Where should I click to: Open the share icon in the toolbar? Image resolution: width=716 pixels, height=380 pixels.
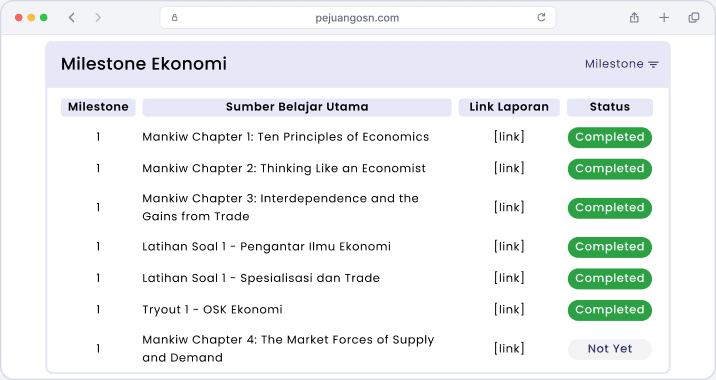tap(634, 17)
